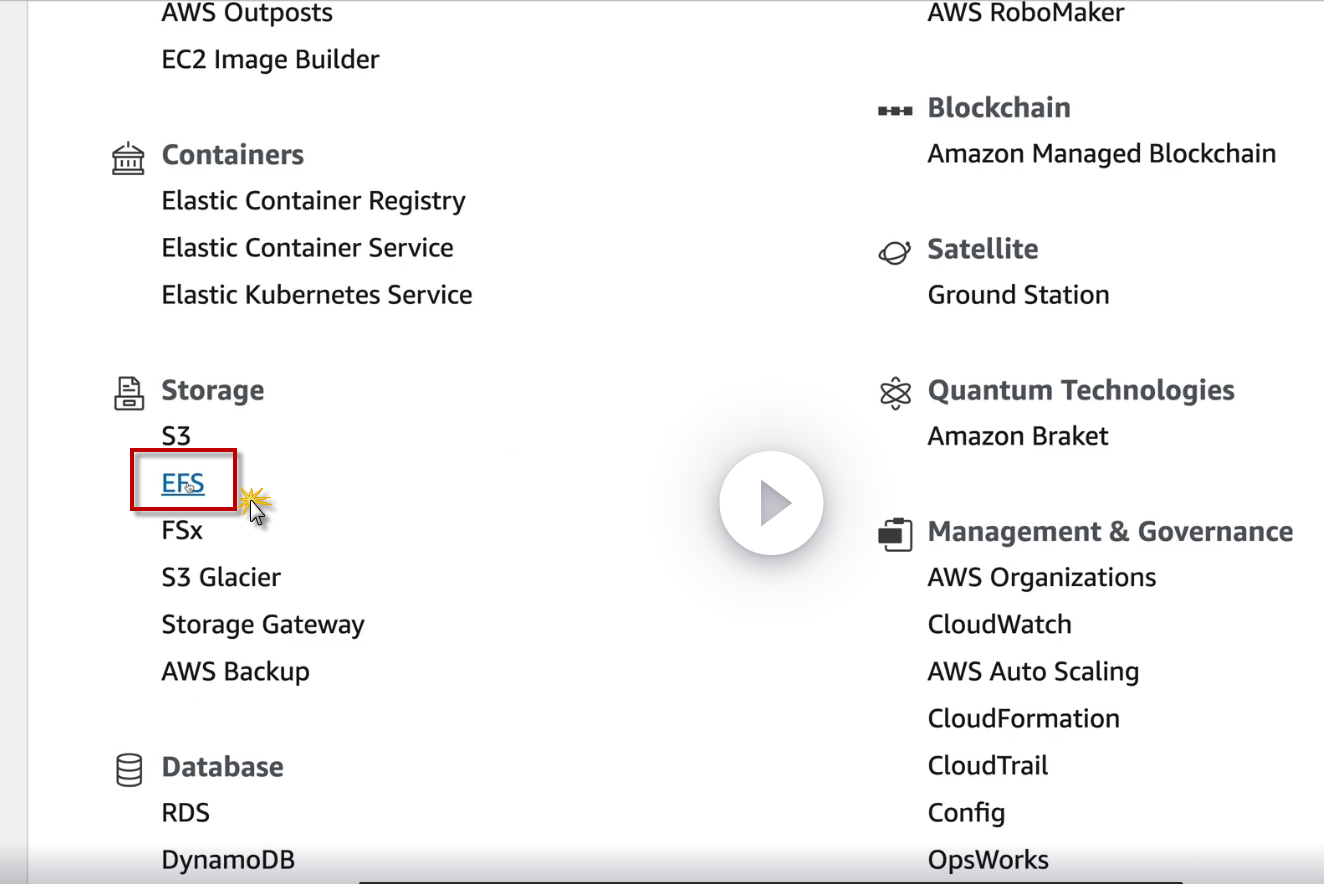Open Amazon Managed Blockchain
The width and height of the screenshot is (1324, 884).
coord(1101,154)
